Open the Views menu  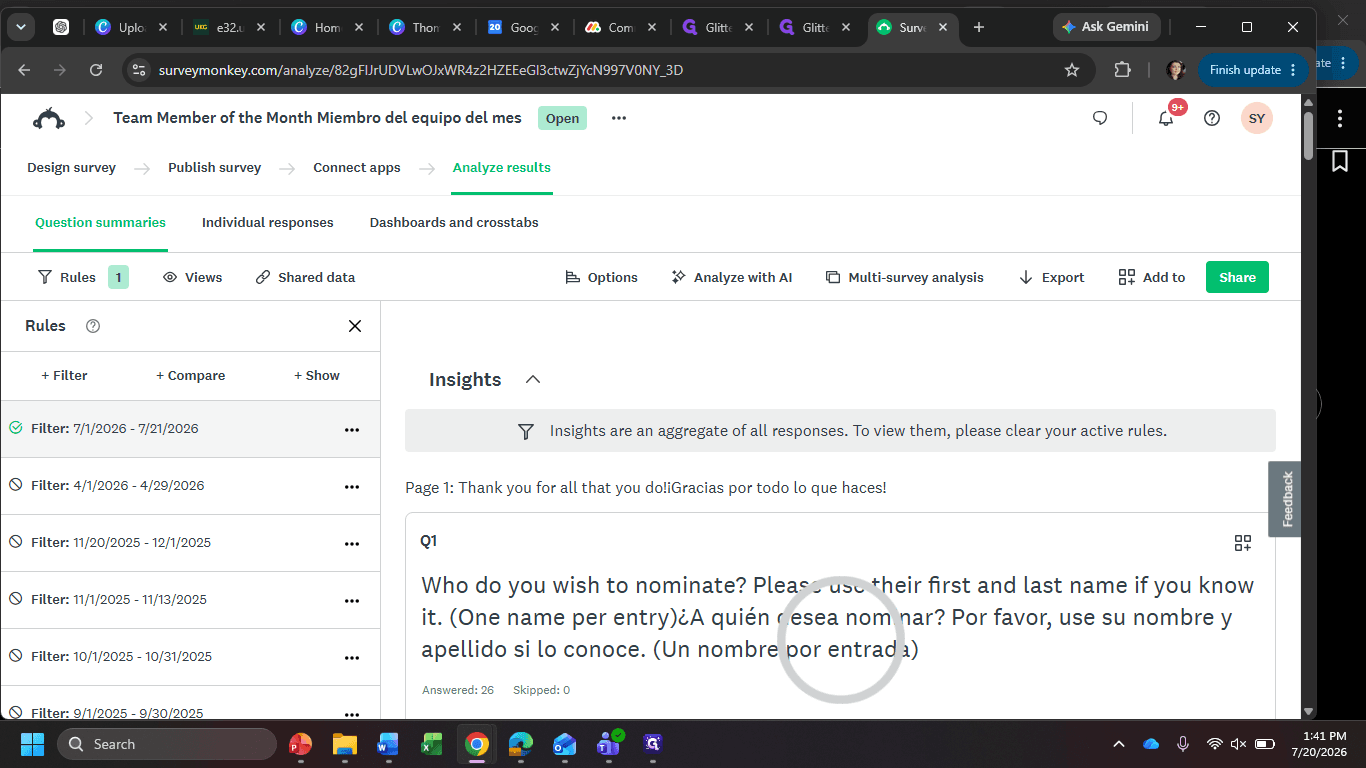tap(192, 277)
